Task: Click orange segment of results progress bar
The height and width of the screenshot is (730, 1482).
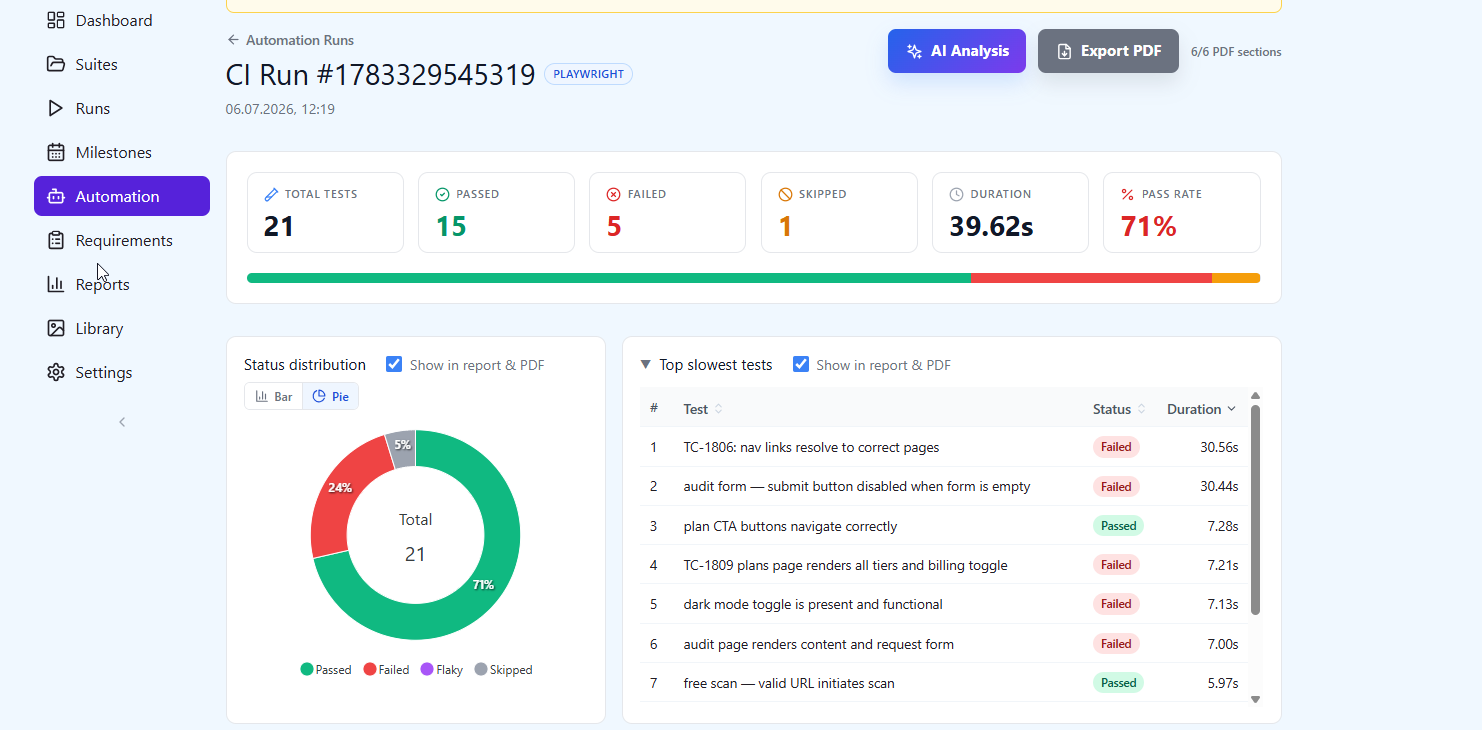Action: click(1236, 278)
